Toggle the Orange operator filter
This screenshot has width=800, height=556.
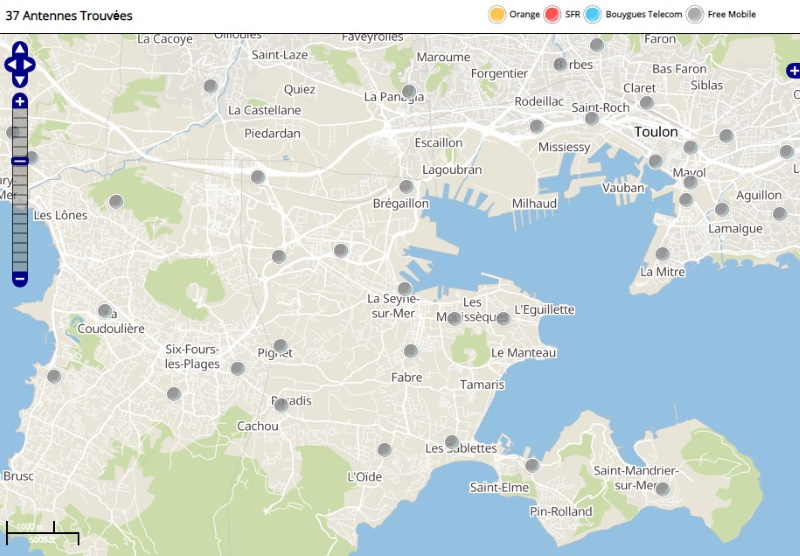496,14
